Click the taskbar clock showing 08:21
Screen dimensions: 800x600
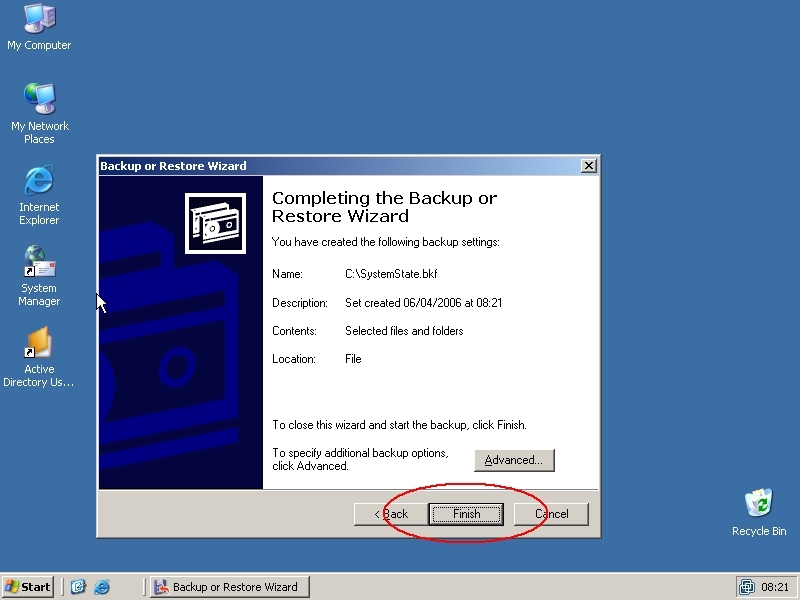tap(774, 587)
